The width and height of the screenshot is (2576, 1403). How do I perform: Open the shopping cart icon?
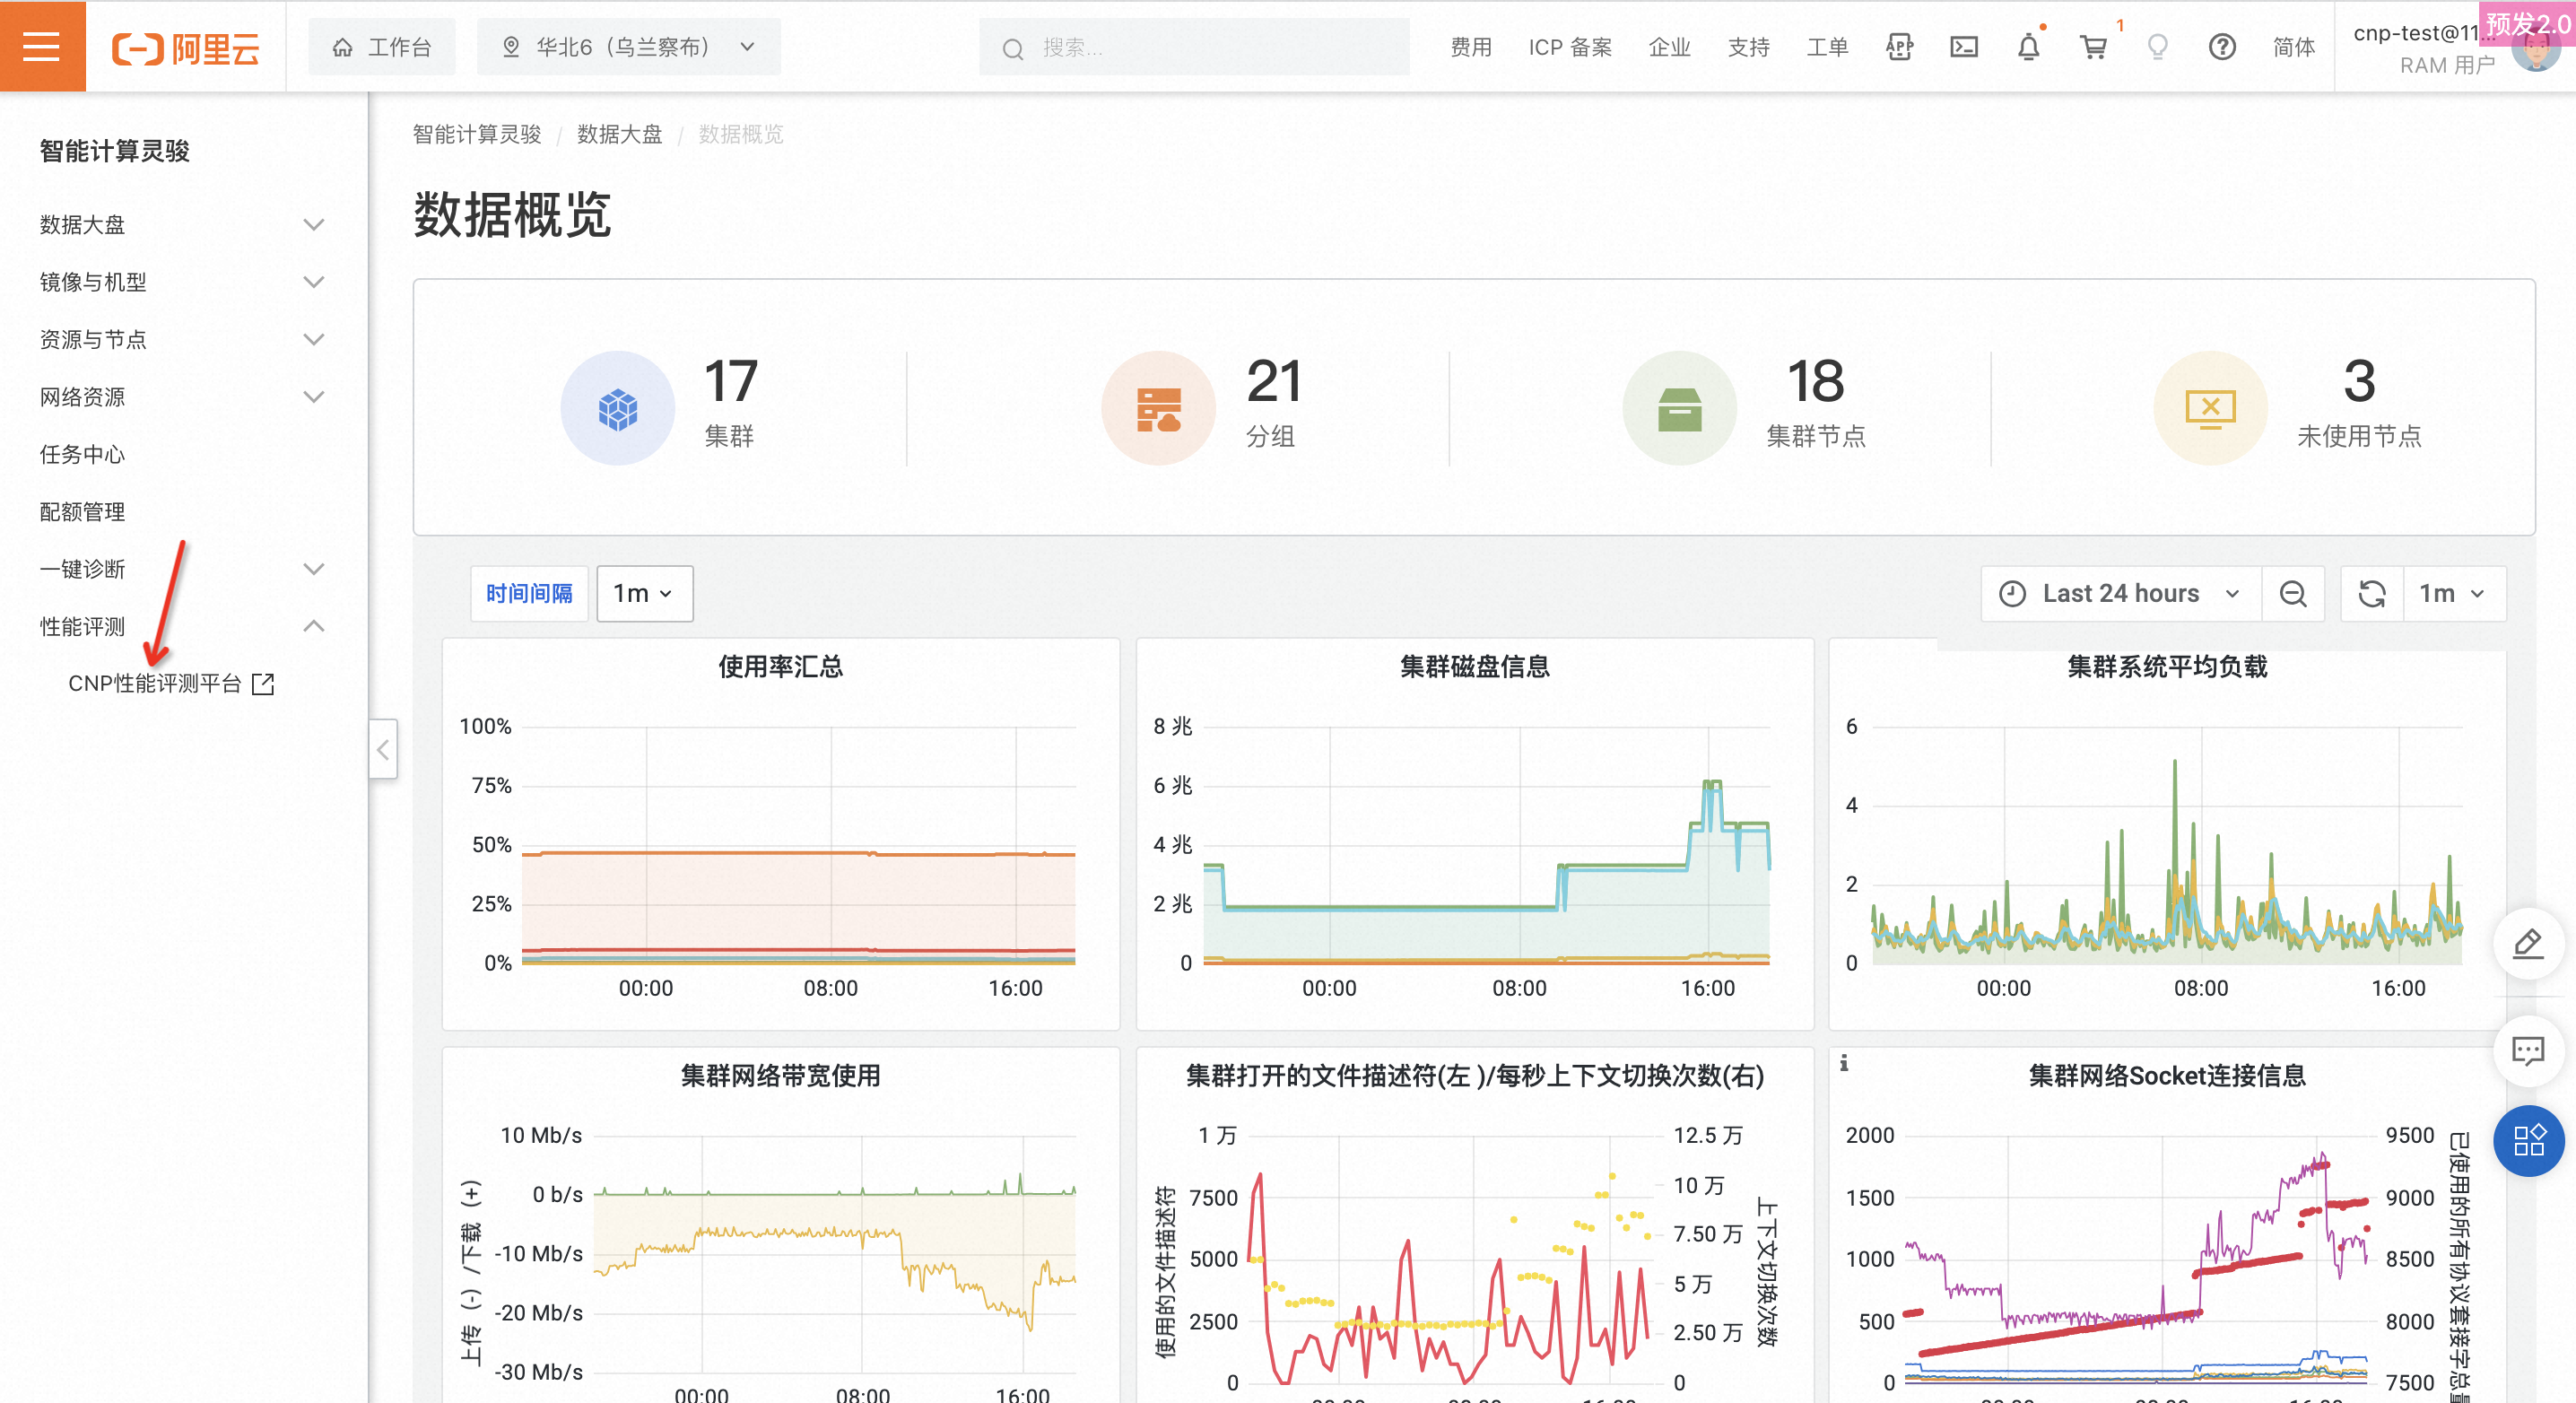tap(2093, 47)
